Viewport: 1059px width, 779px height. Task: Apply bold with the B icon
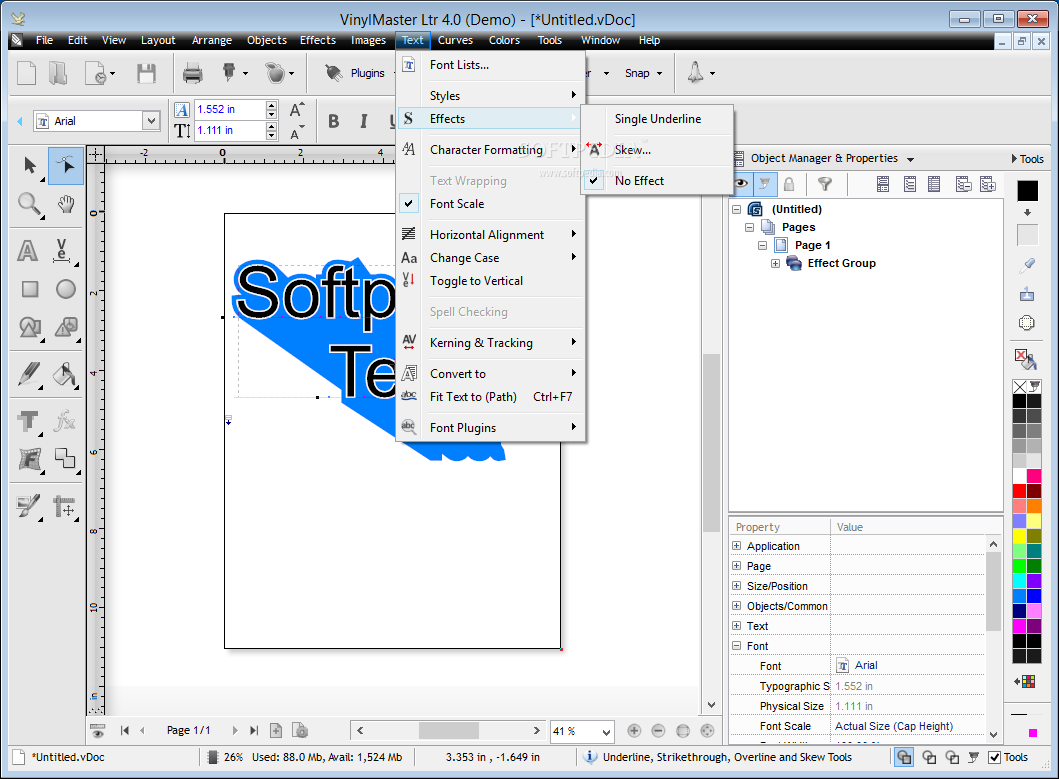[334, 121]
